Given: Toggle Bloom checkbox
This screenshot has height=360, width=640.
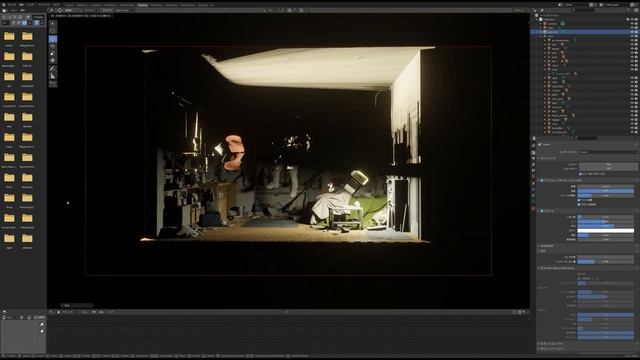Looking at the screenshot, I should point(542,211).
